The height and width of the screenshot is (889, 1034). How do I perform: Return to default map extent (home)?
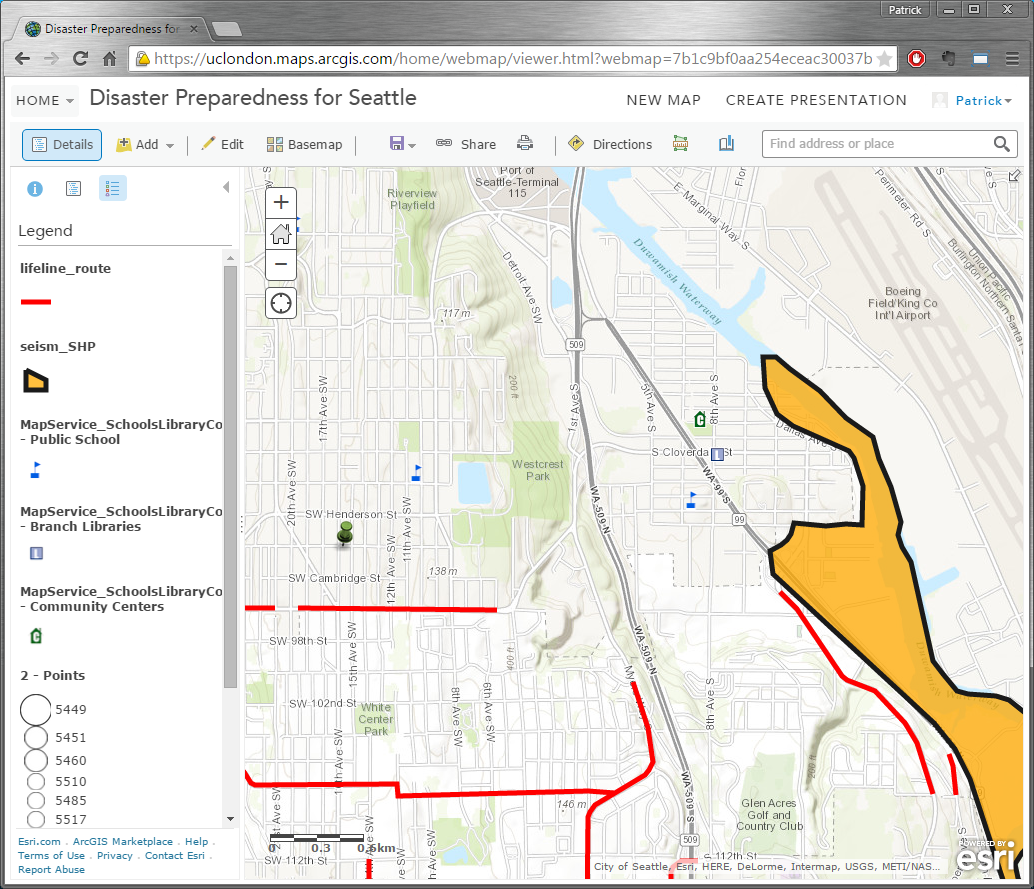pyautogui.click(x=281, y=234)
